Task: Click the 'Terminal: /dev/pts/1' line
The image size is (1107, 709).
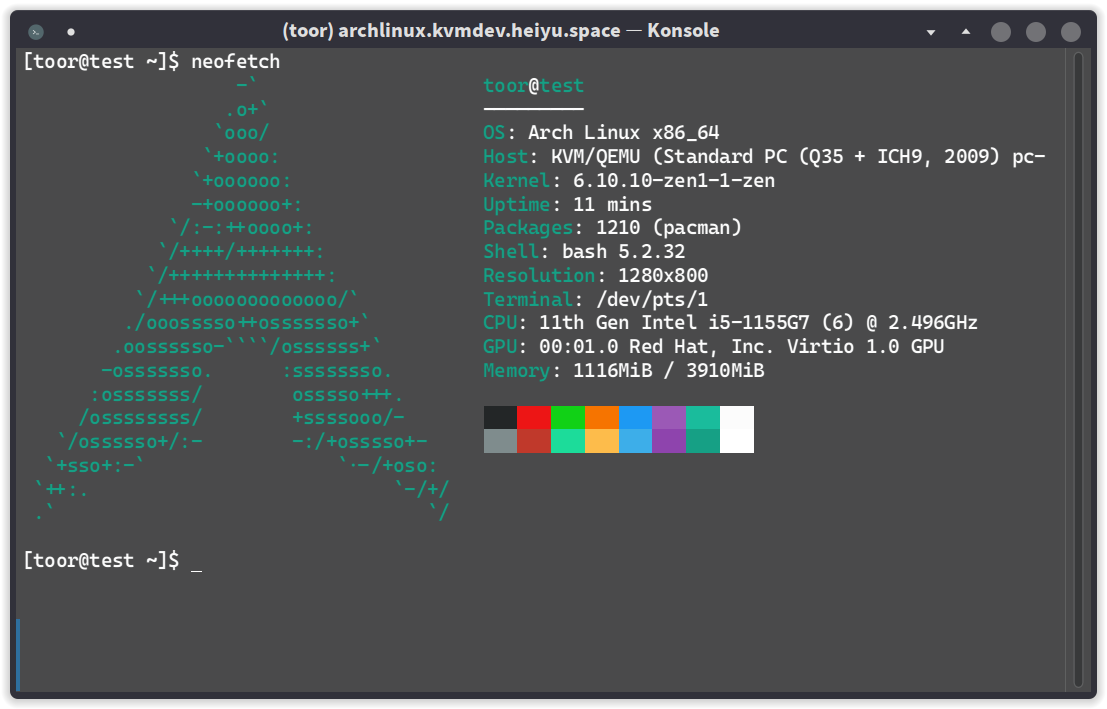Action: pos(596,299)
